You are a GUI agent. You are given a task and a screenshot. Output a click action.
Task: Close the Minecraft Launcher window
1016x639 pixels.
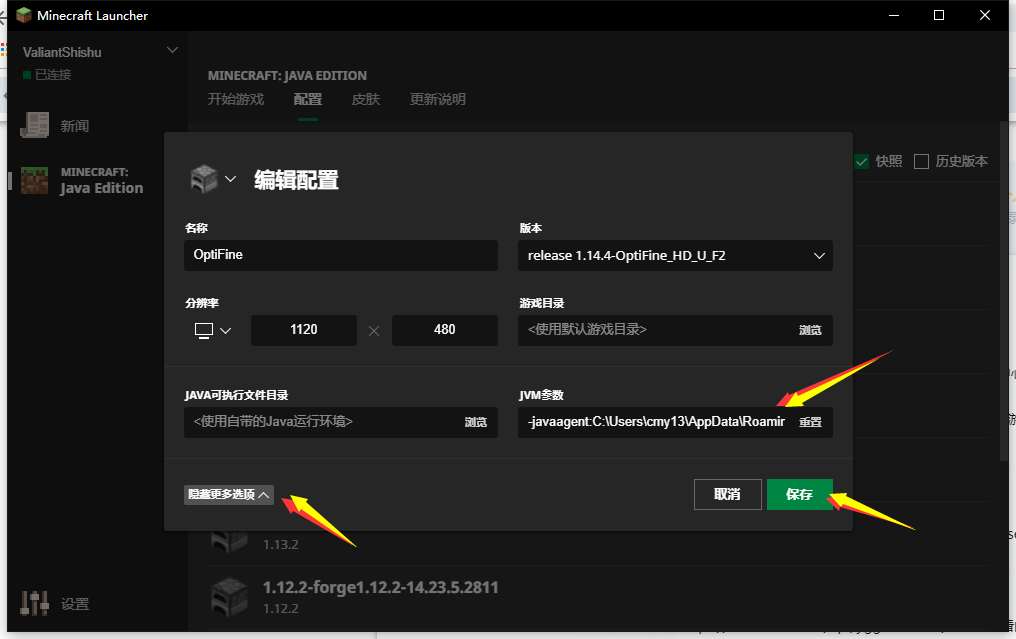coord(984,15)
